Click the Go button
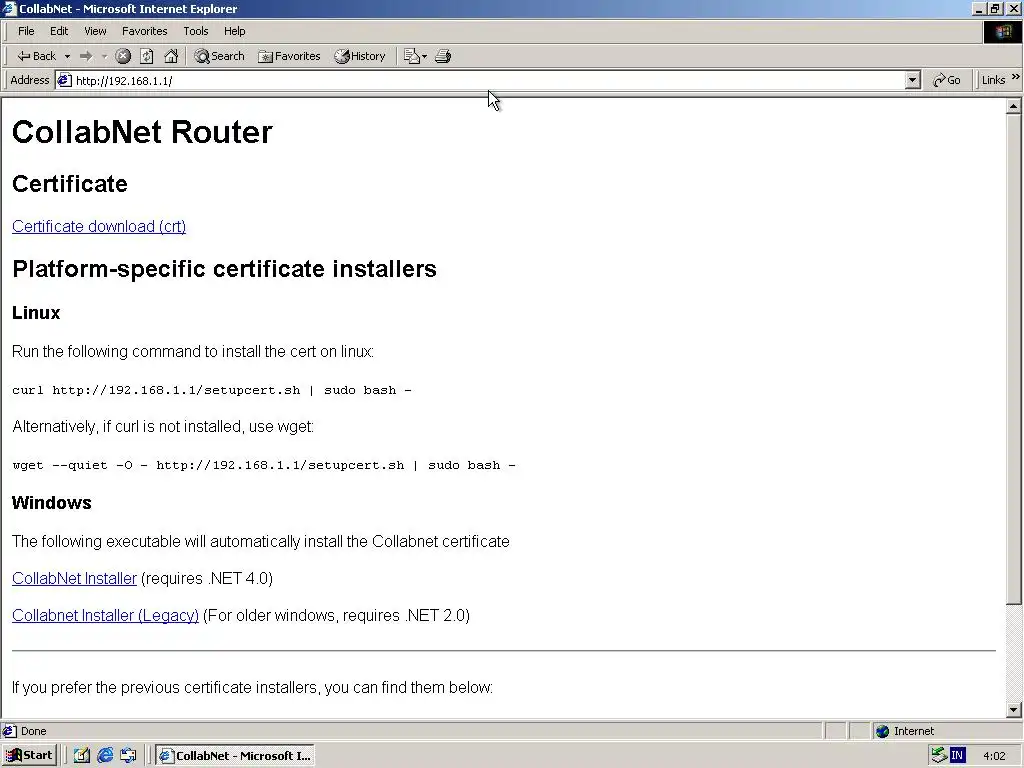Screen dimensions: 1024x768 (x=947, y=80)
